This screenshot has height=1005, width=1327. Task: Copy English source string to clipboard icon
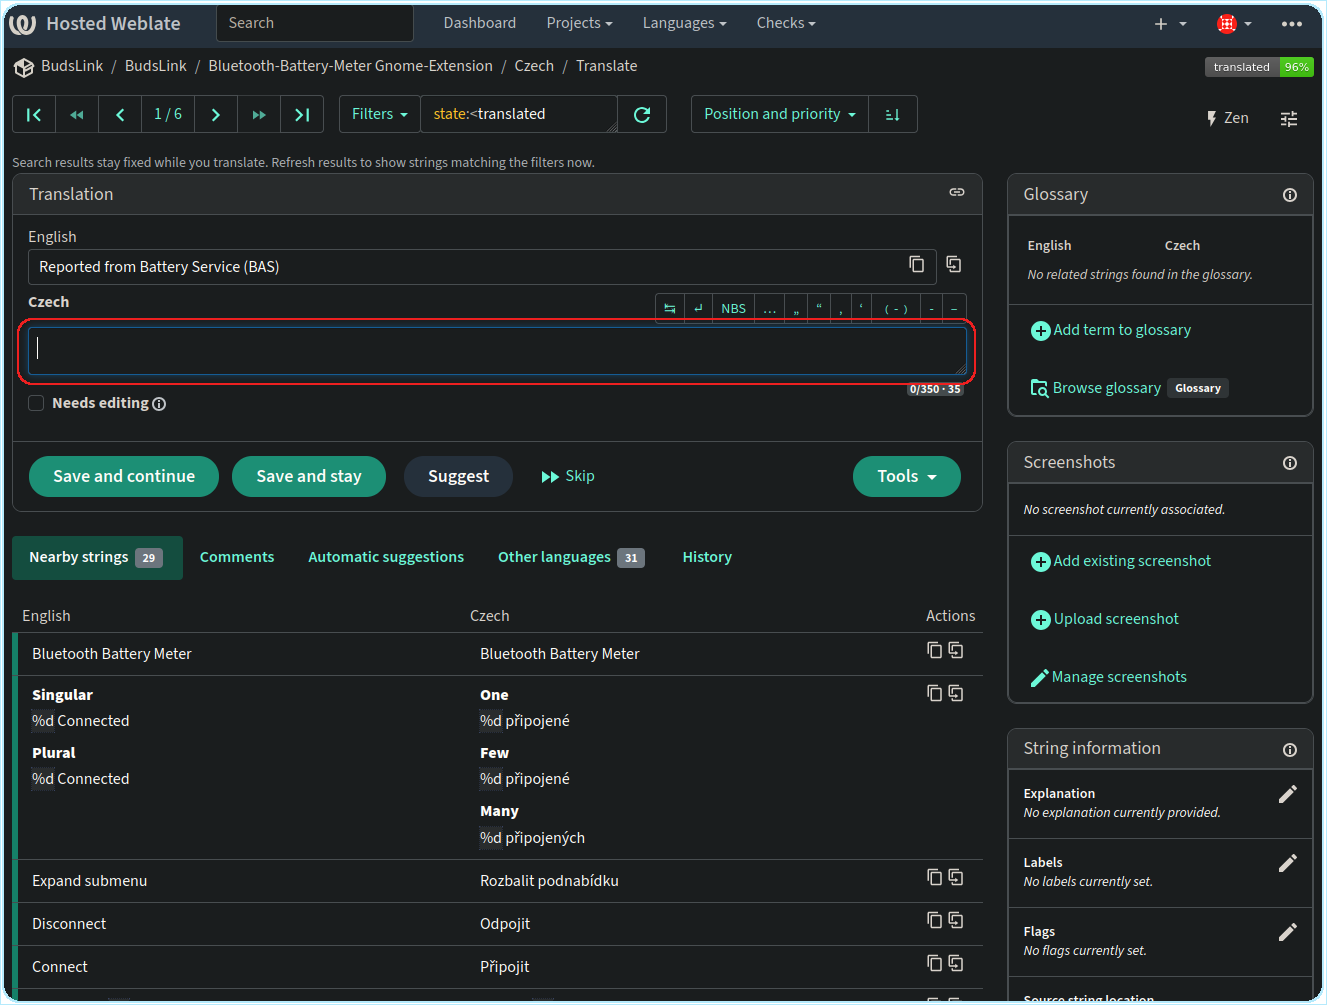click(x=916, y=264)
